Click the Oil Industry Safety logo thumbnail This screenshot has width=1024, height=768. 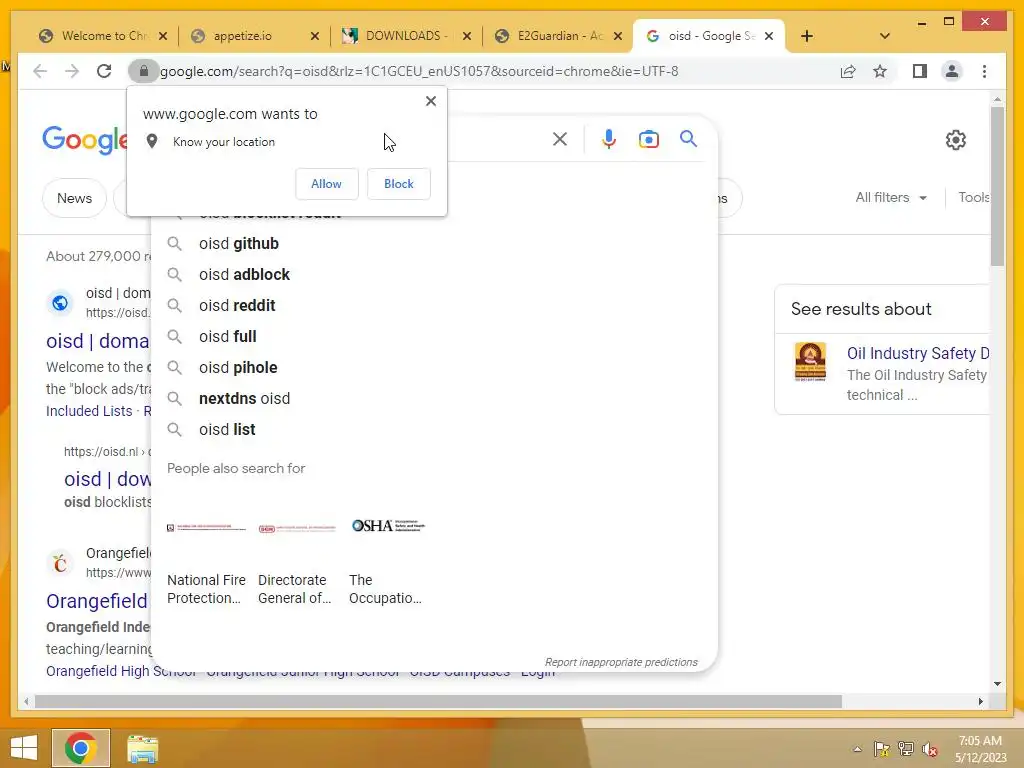(810, 361)
